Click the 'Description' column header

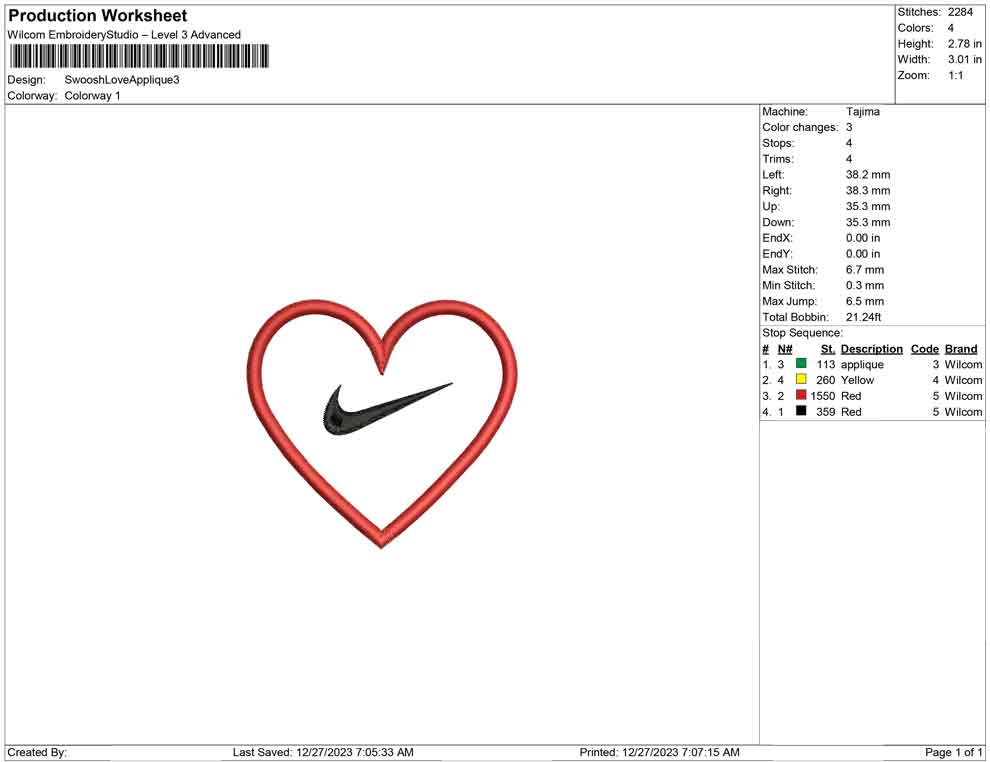point(872,349)
